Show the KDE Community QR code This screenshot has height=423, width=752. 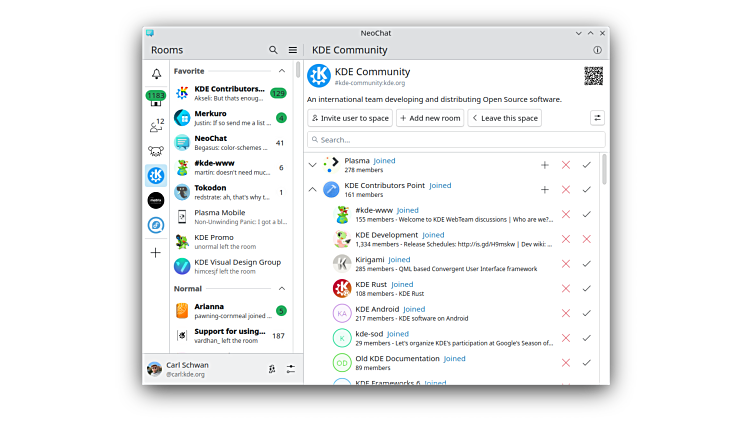pos(594,76)
